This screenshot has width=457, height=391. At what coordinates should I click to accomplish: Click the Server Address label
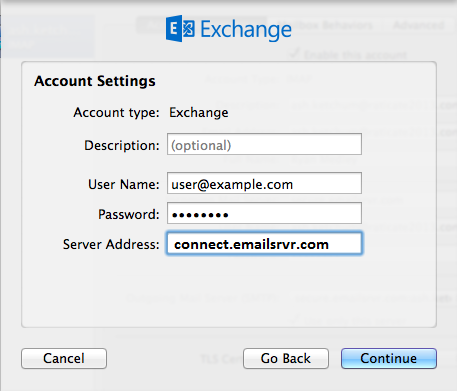click(x=111, y=244)
